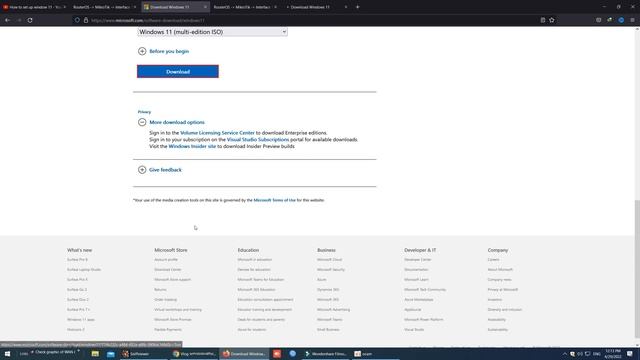Open Dynamics 365 footer link
The height and width of the screenshot is (360, 640).
328,290
